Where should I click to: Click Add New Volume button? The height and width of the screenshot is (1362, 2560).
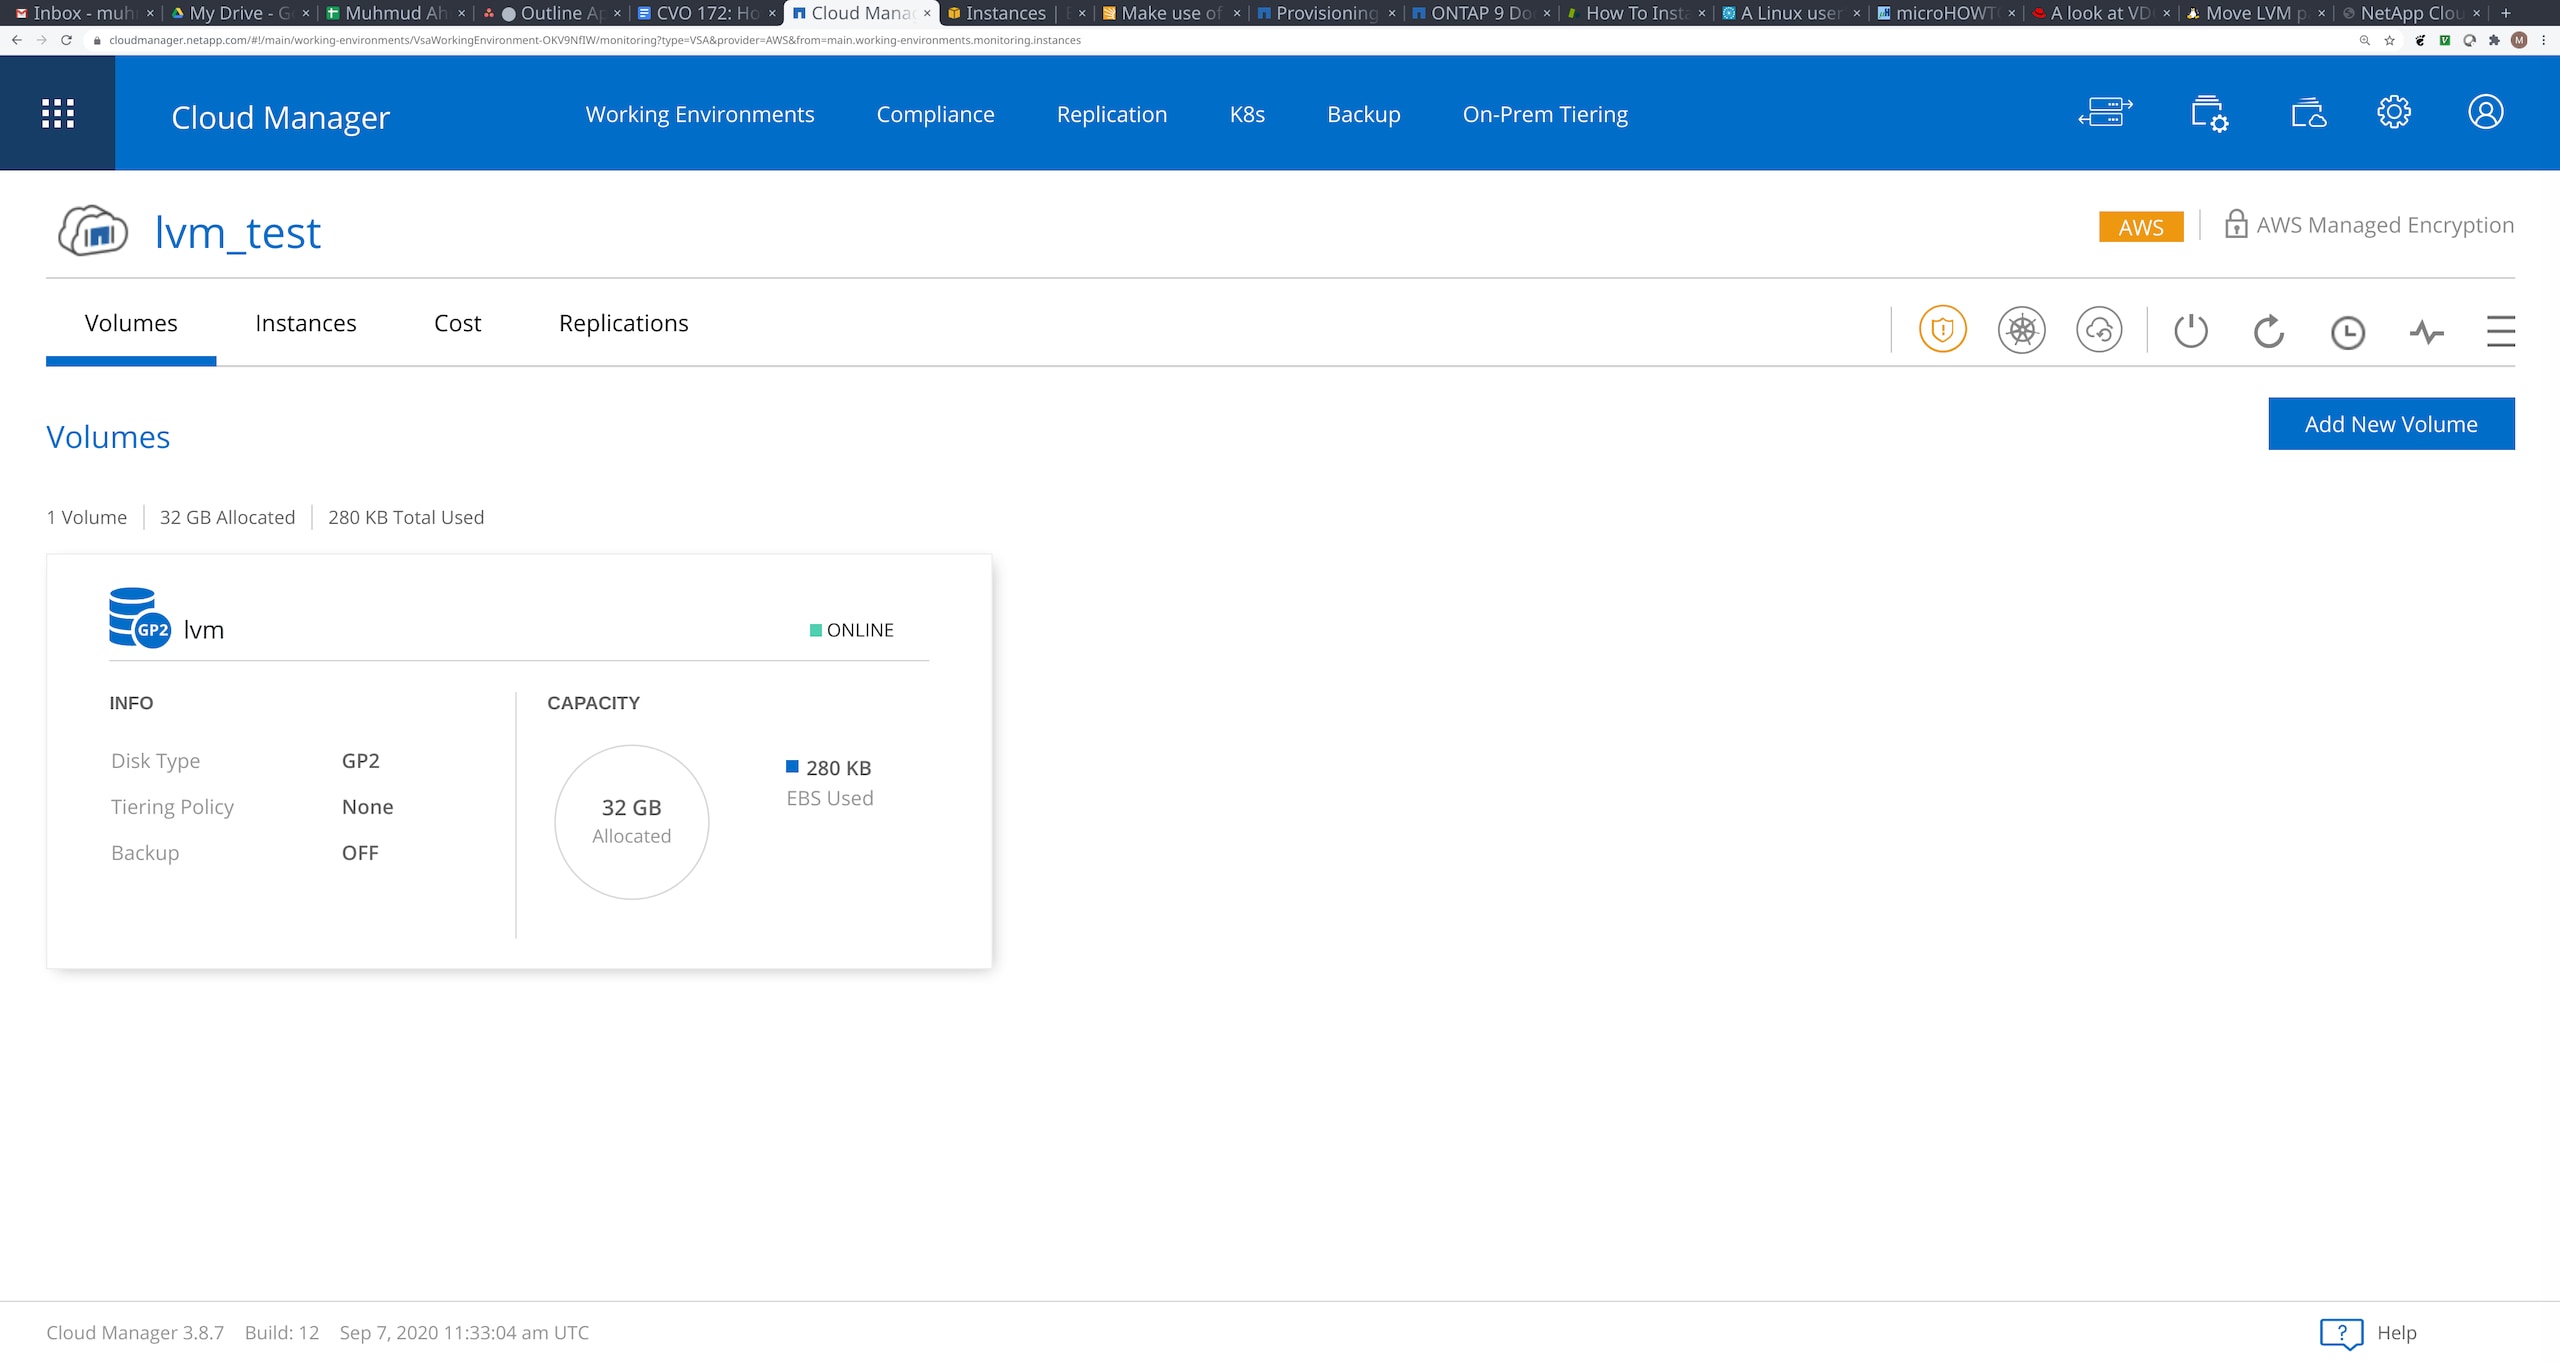pos(2390,424)
